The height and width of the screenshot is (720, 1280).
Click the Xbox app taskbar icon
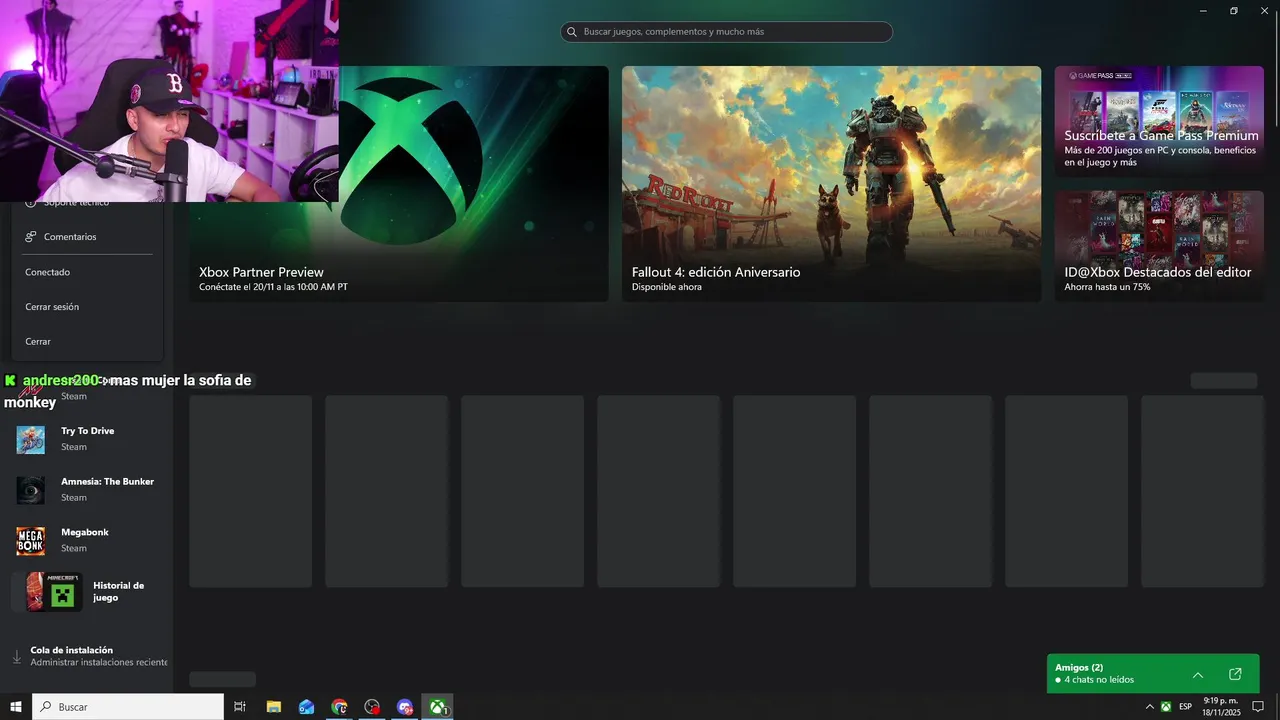pos(438,707)
